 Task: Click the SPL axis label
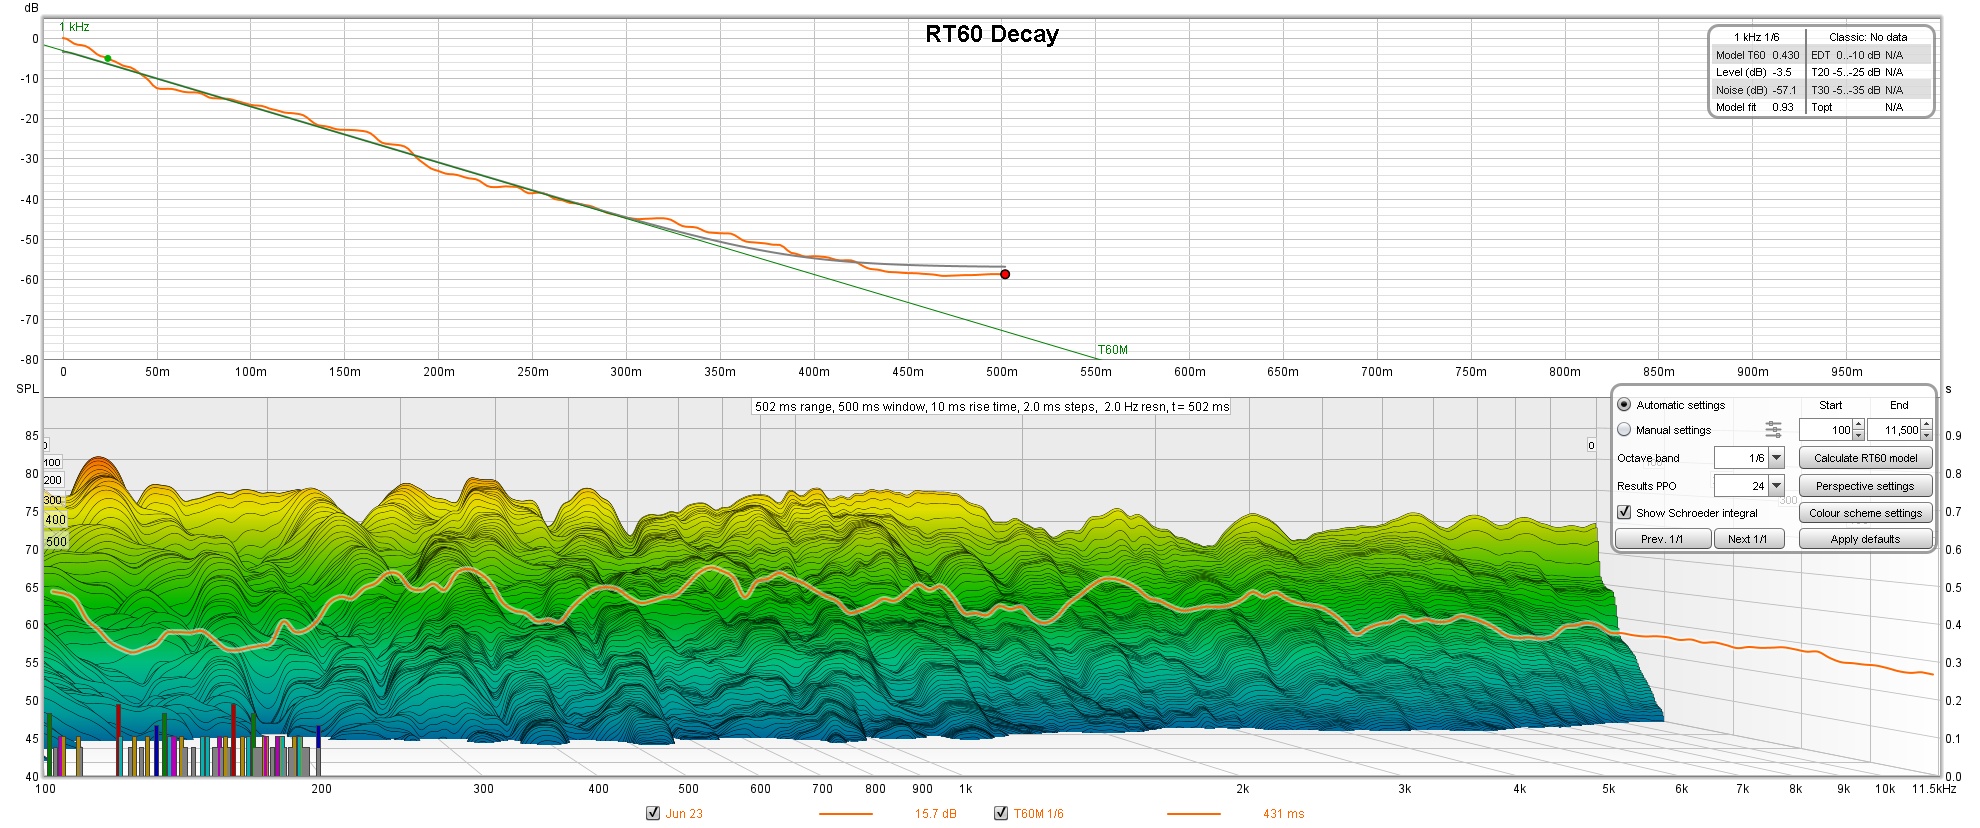27,389
